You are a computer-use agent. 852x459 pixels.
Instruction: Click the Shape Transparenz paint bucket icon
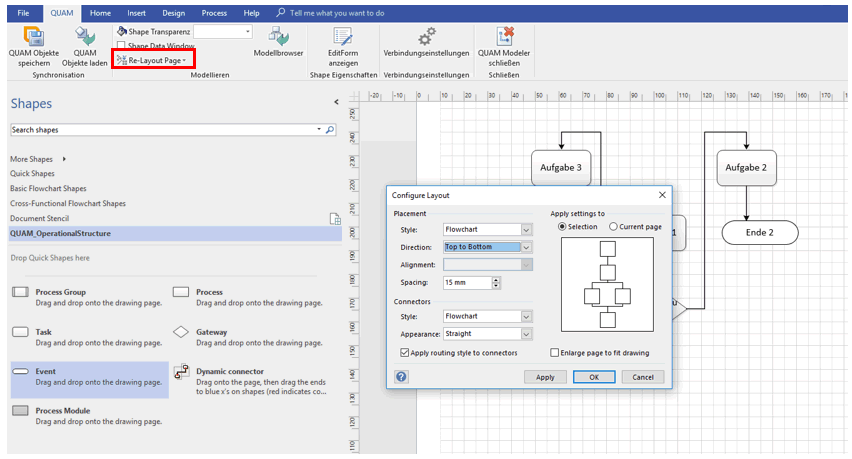pyautogui.click(x=122, y=32)
